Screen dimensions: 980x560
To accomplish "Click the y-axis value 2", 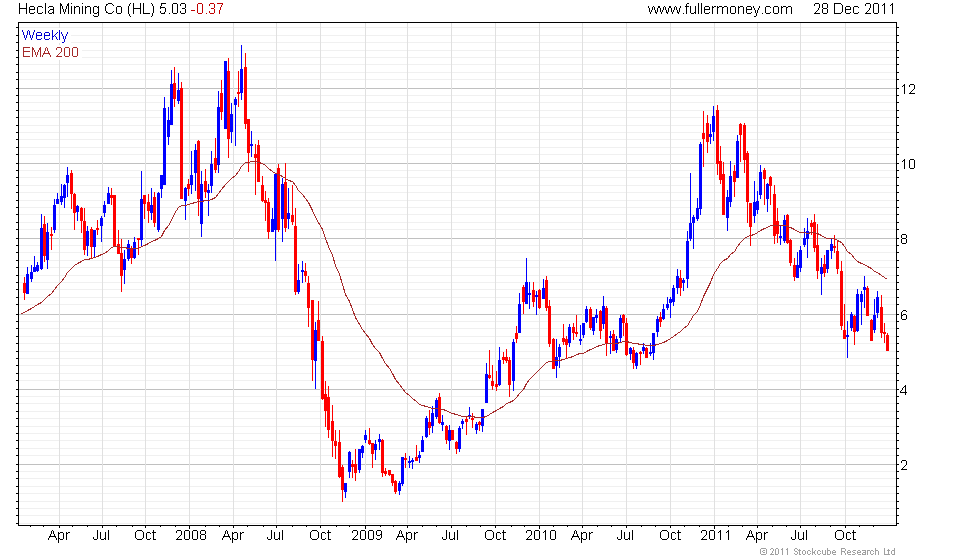I will [904, 465].
